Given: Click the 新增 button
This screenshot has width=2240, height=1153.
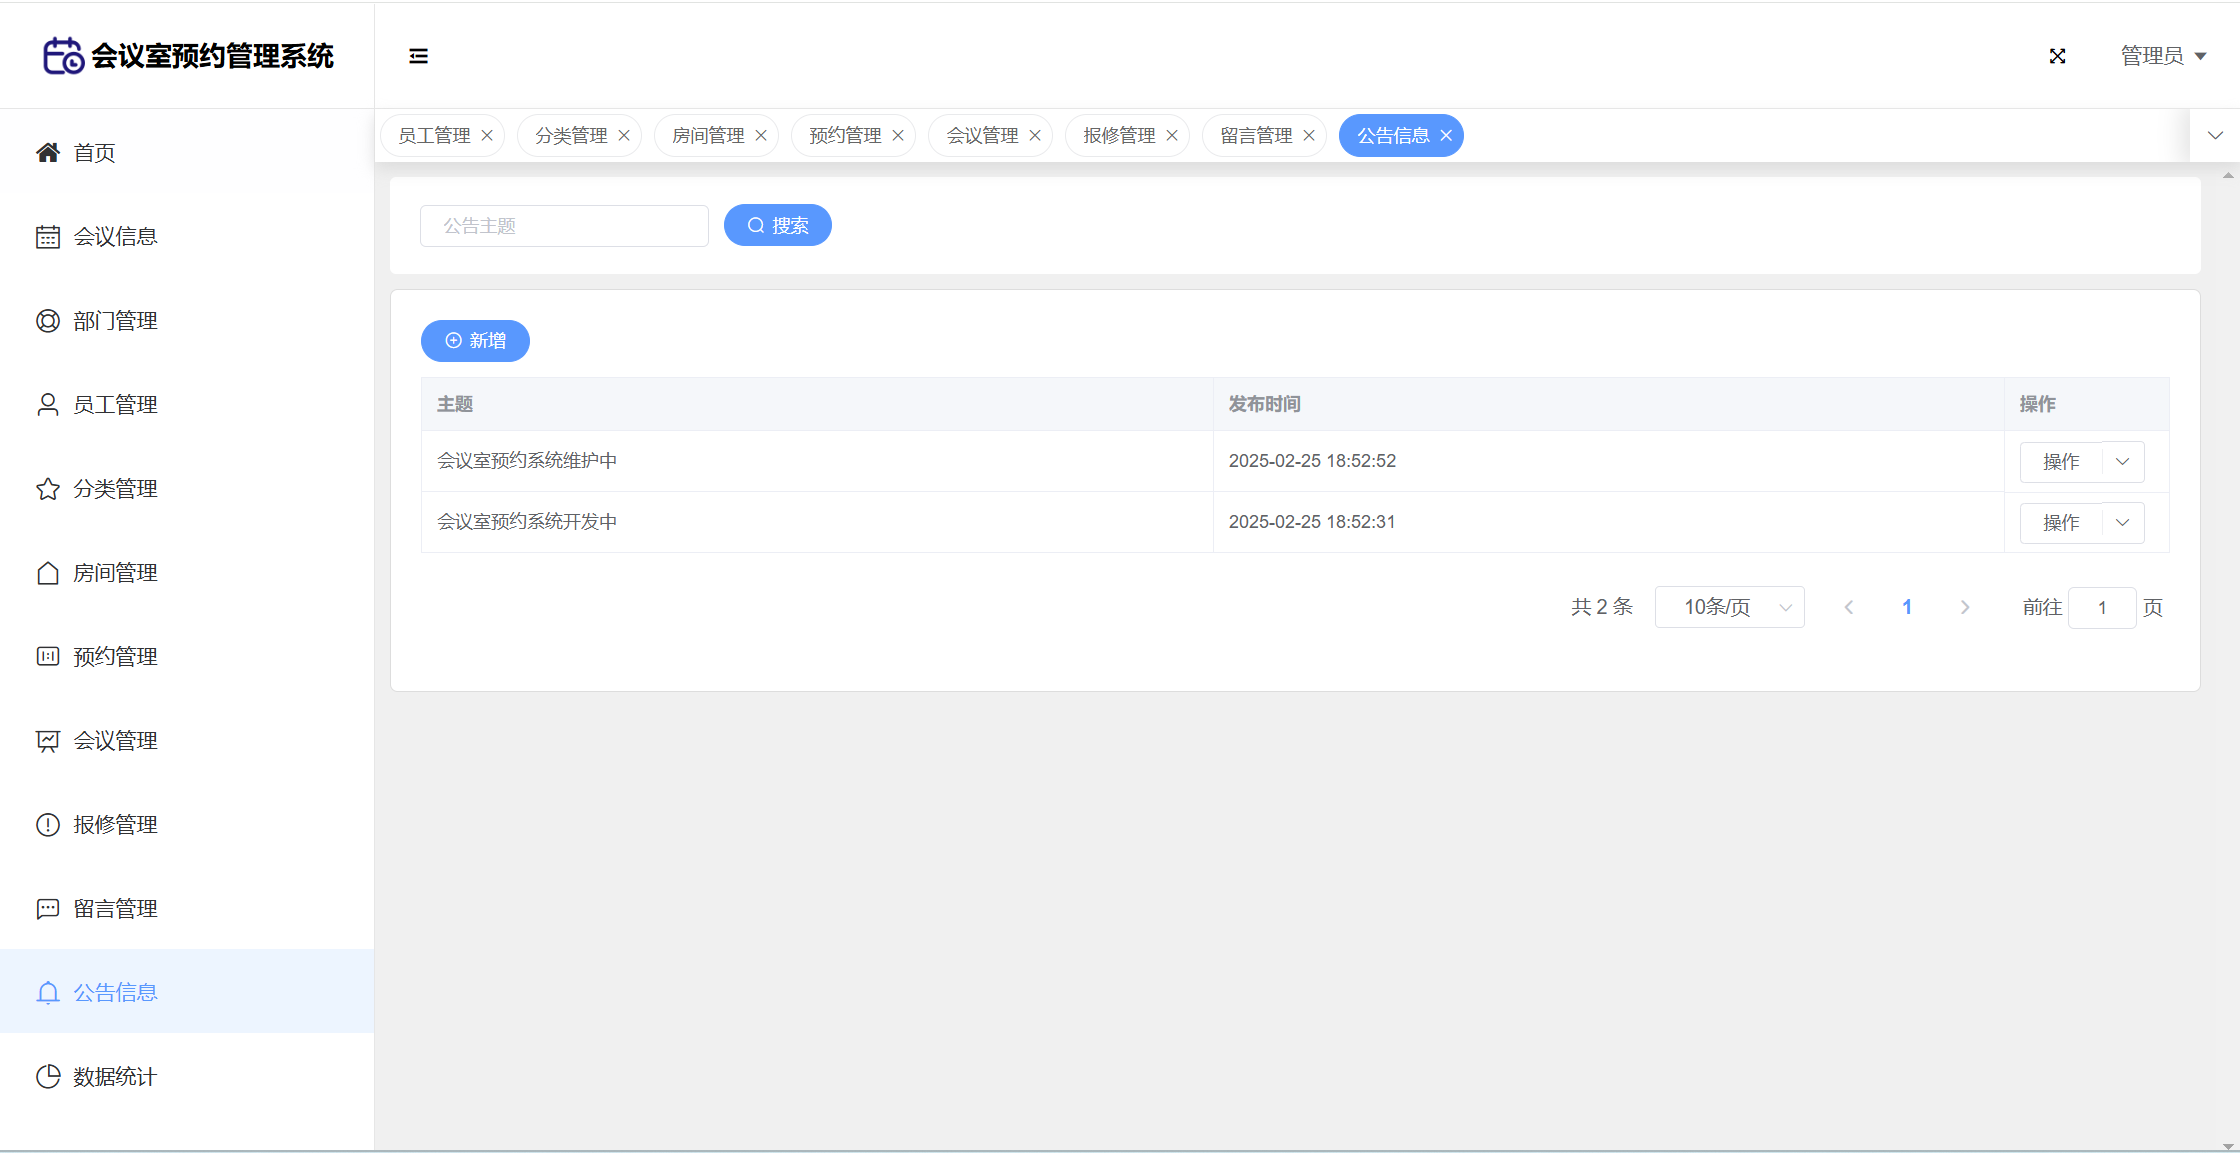Looking at the screenshot, I should 475,341.
